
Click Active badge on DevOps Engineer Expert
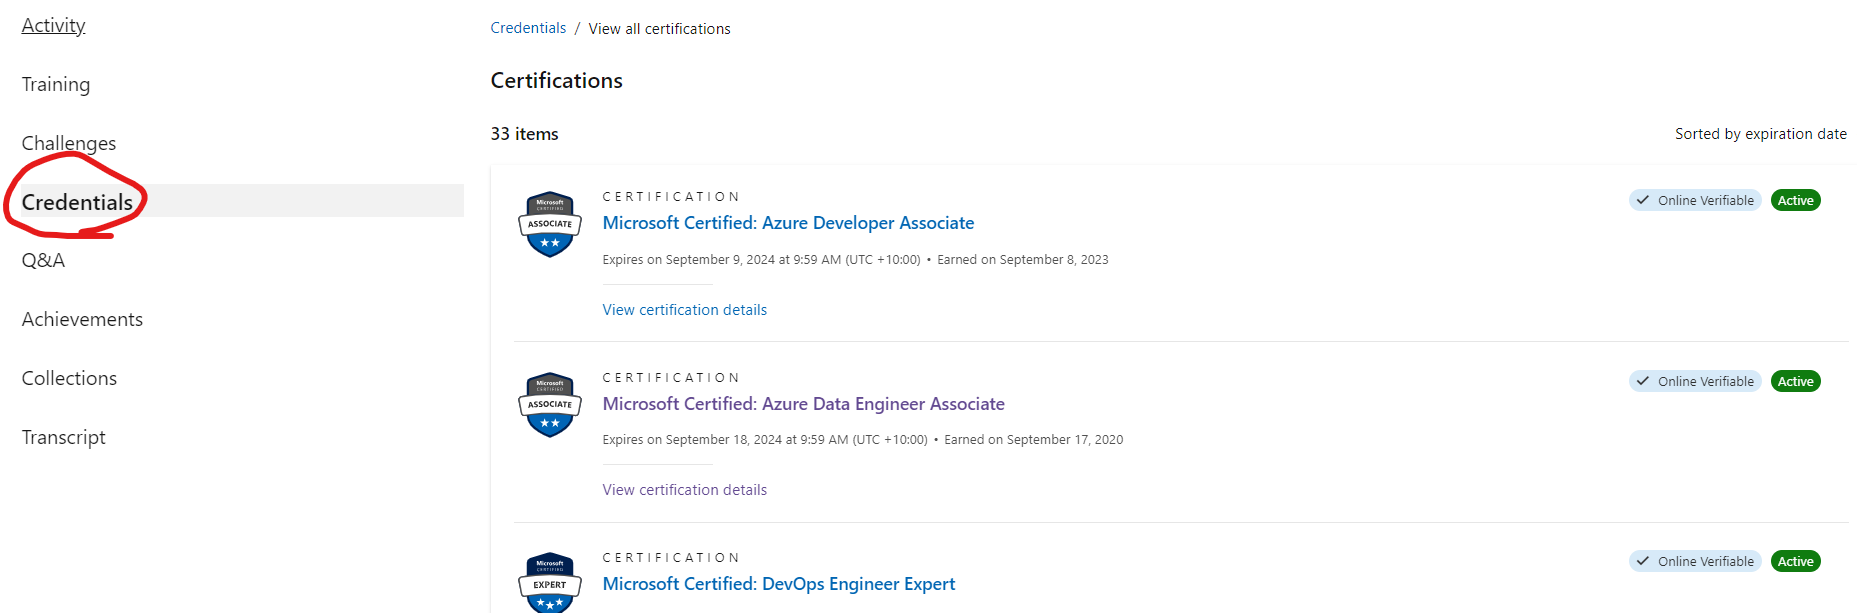1795,561
